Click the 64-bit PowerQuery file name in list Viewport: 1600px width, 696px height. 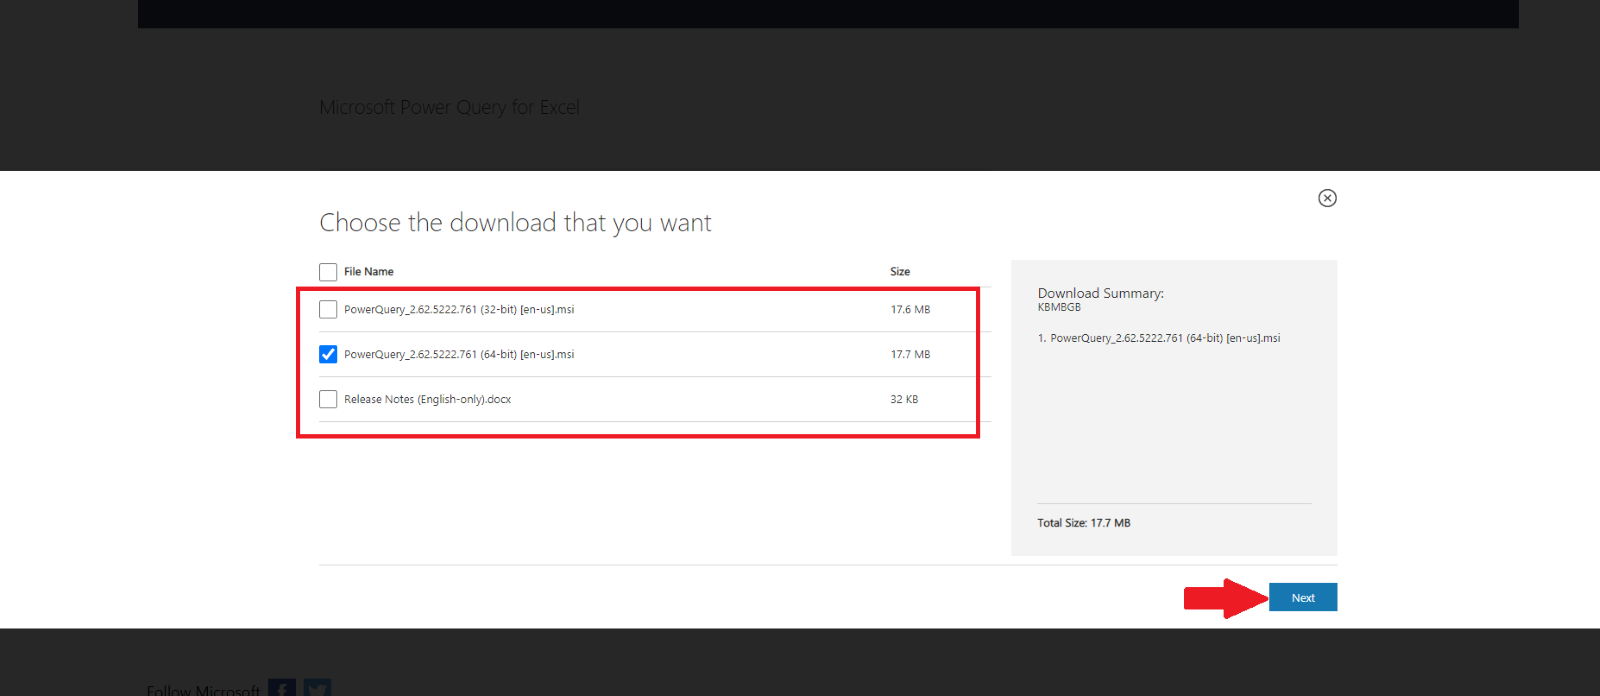(459, 355)
